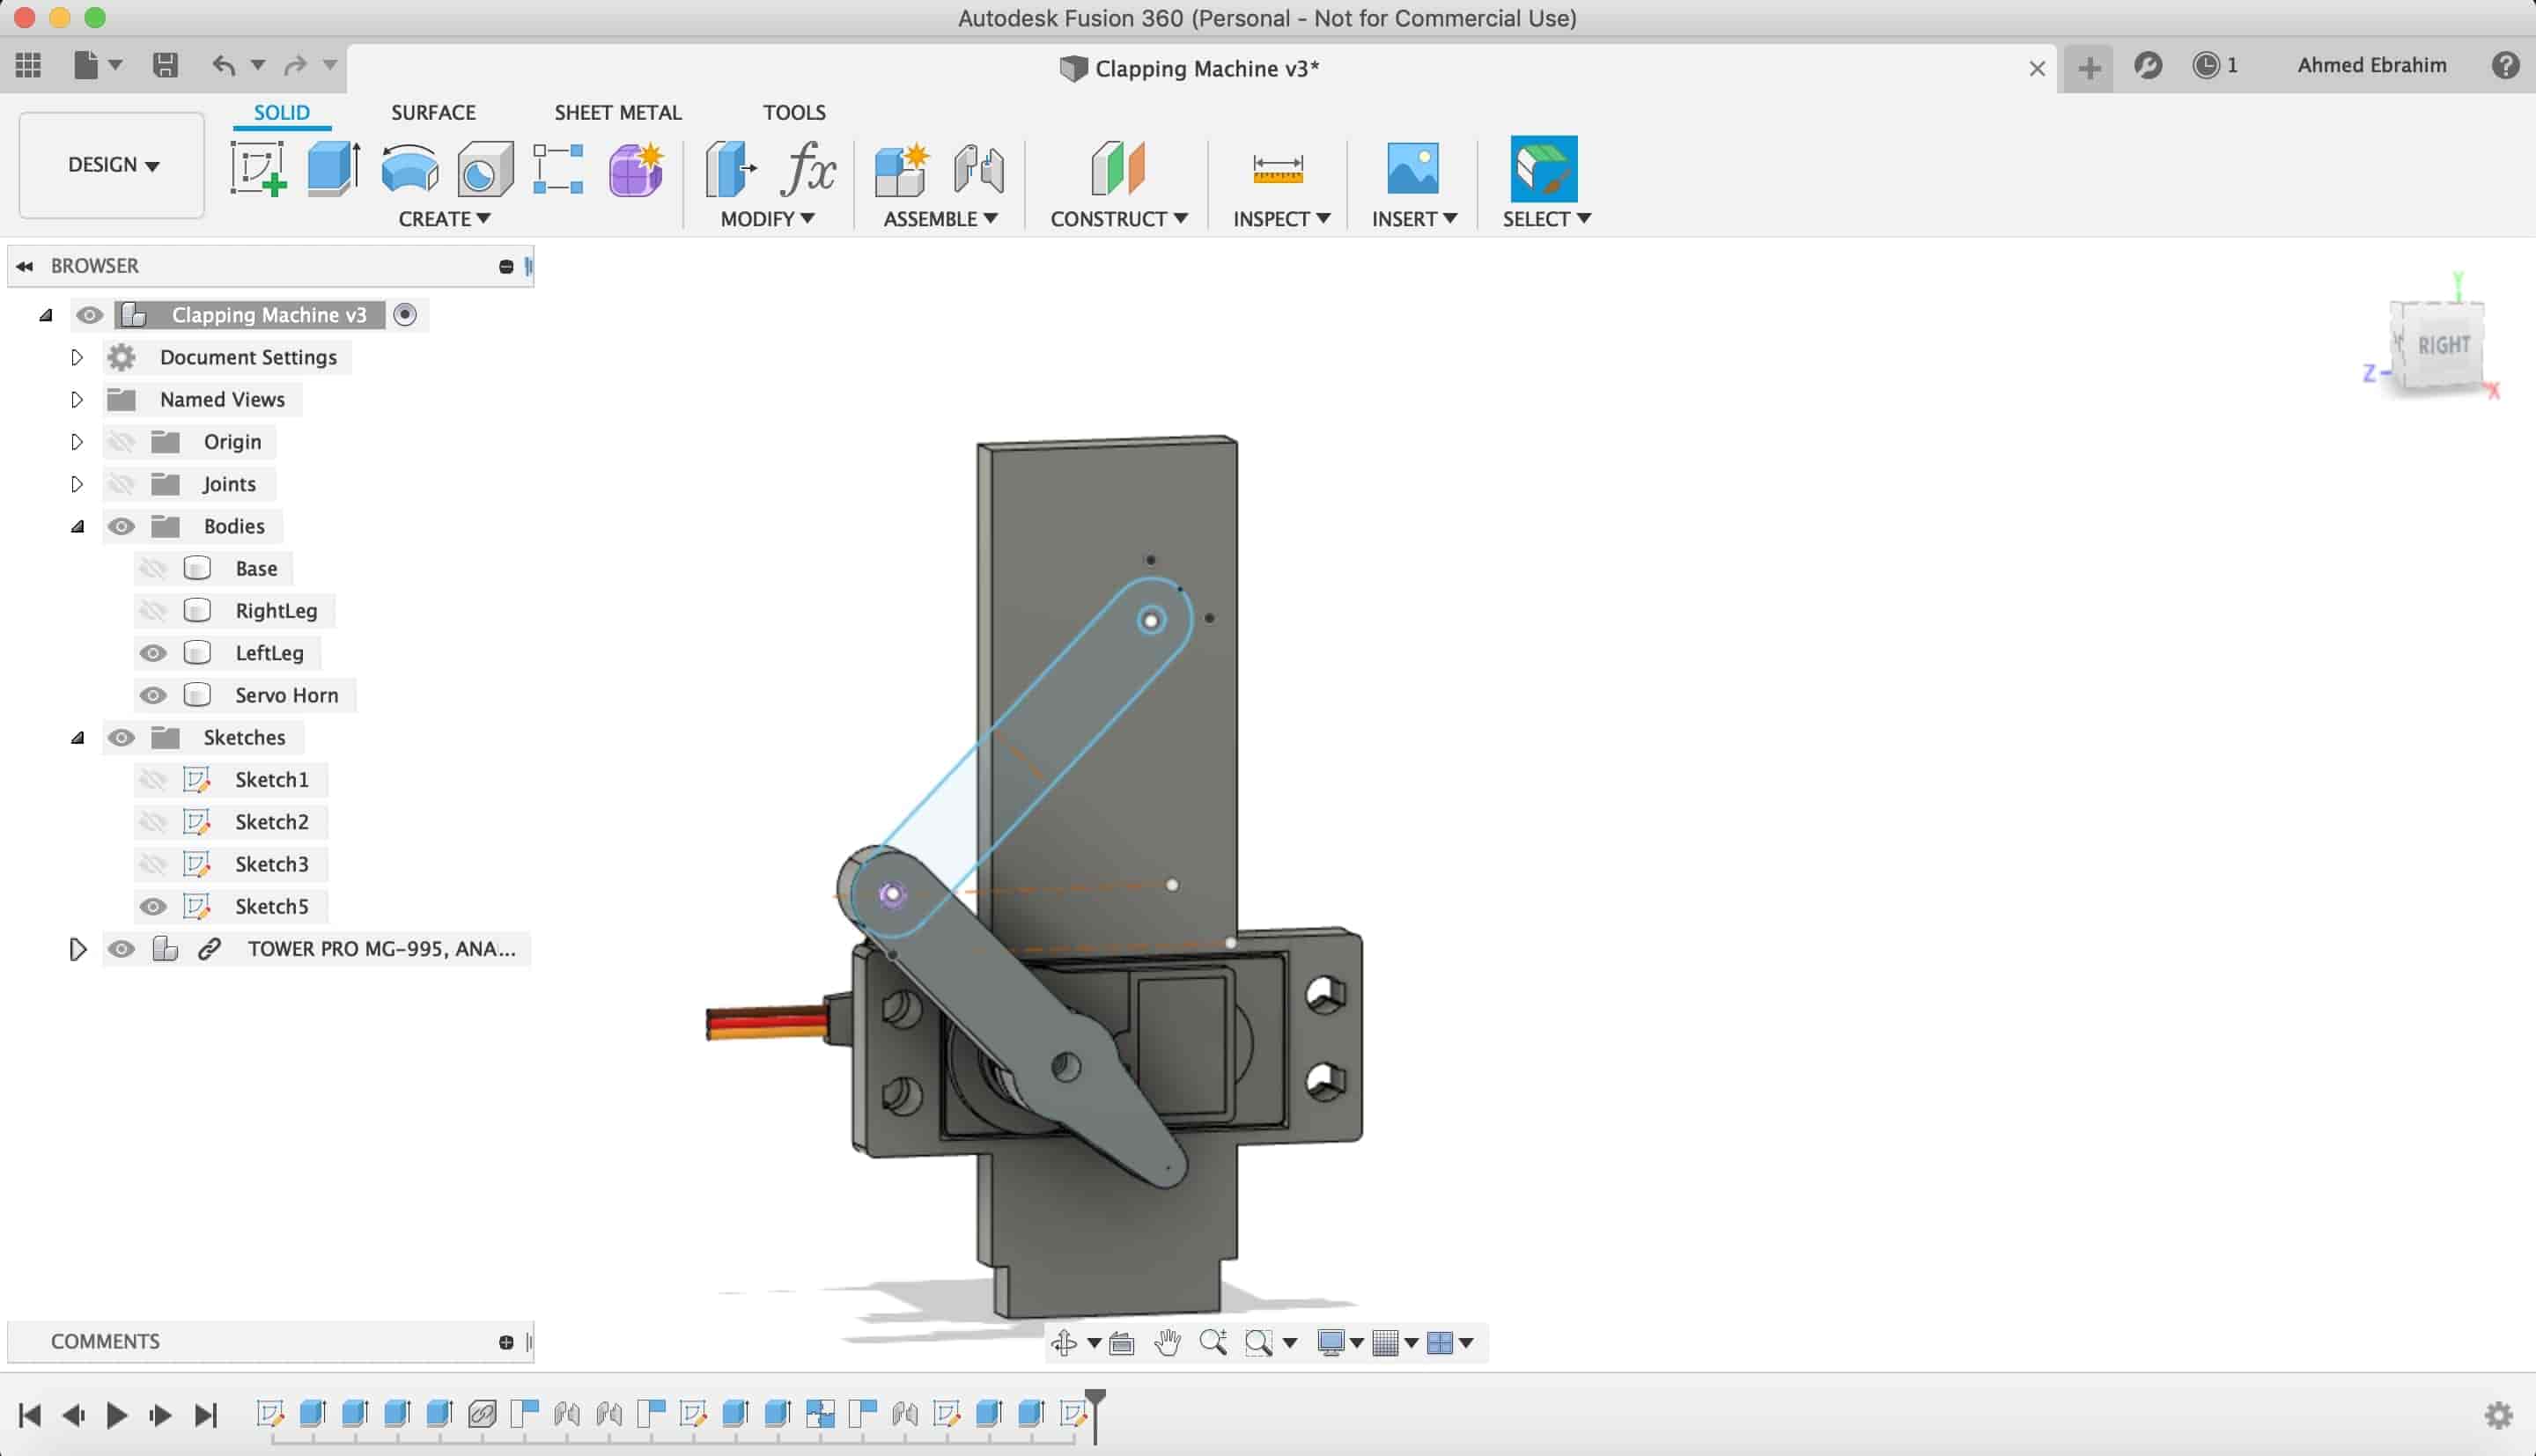This screenshot has width=2536, height=1456.
Task: Open the Help question mark
Action: point(2505,66)
